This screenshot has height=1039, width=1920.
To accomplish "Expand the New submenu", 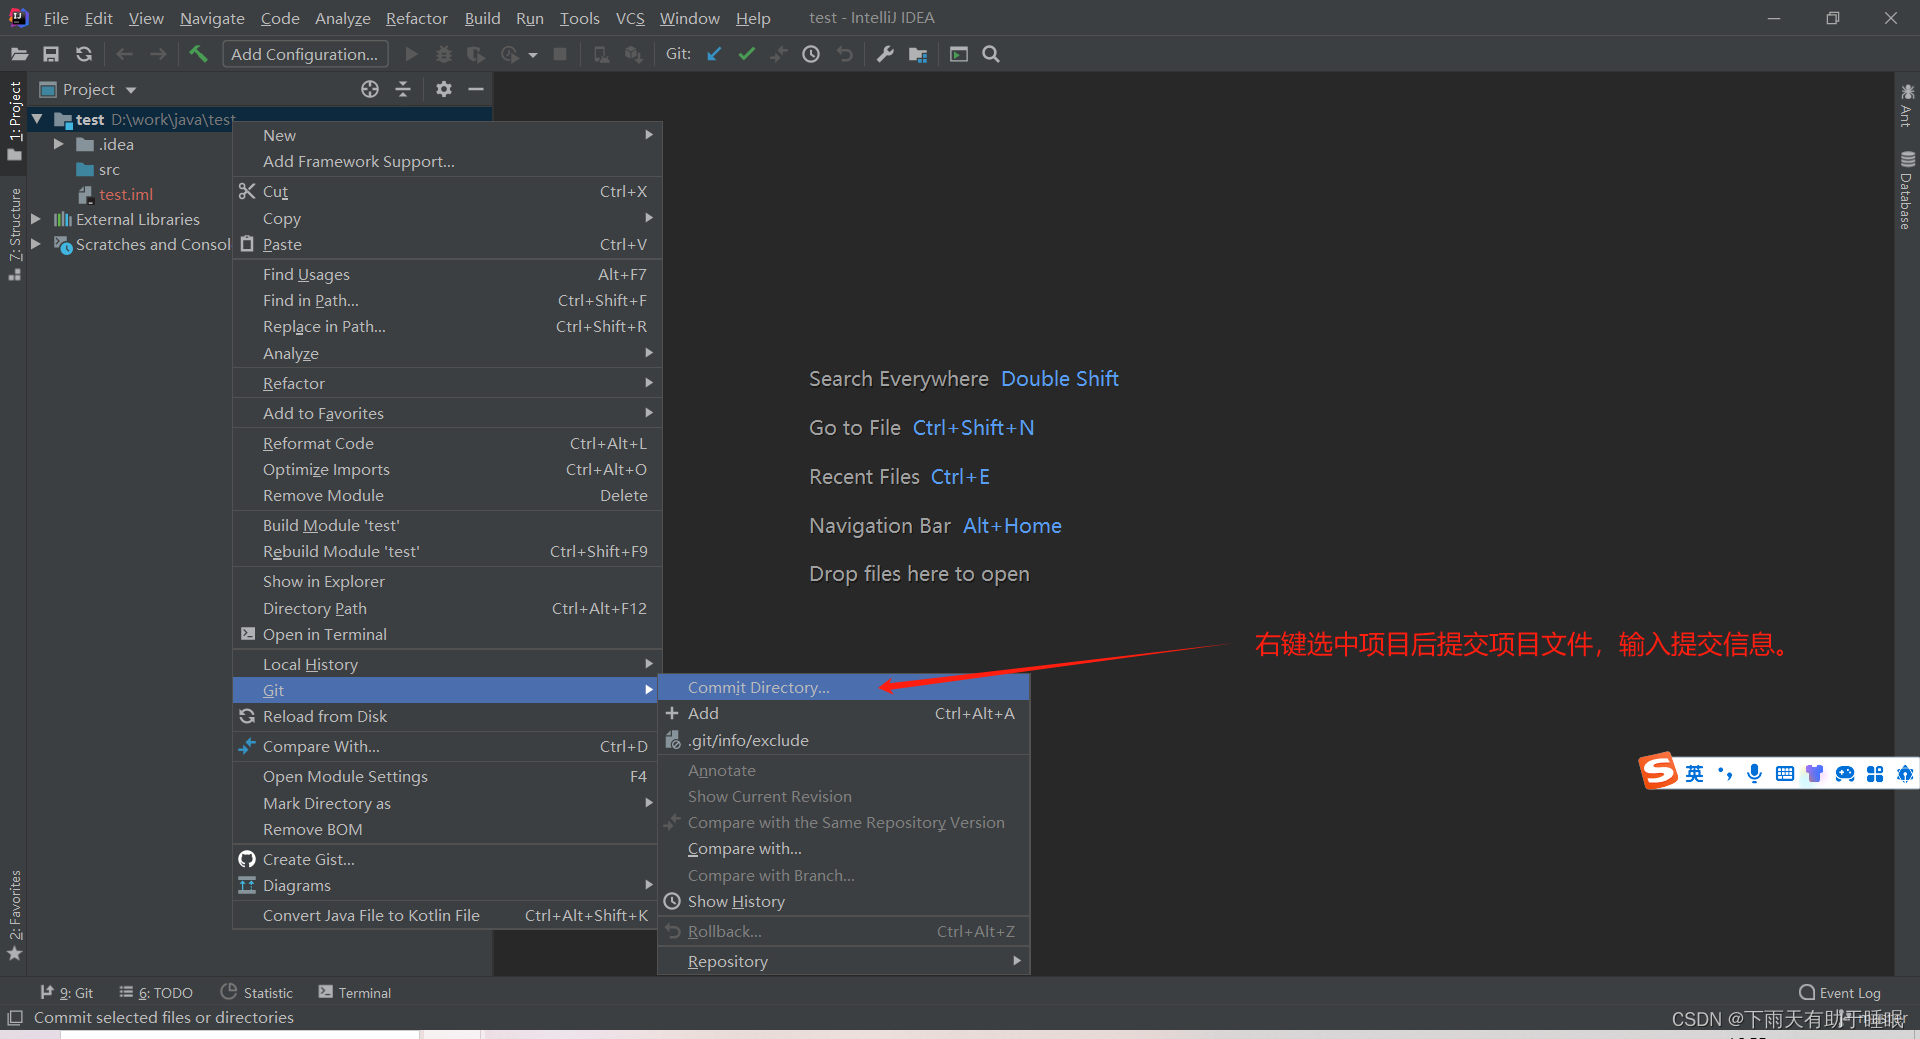I will pyautogui.click(x=447, y=135).
